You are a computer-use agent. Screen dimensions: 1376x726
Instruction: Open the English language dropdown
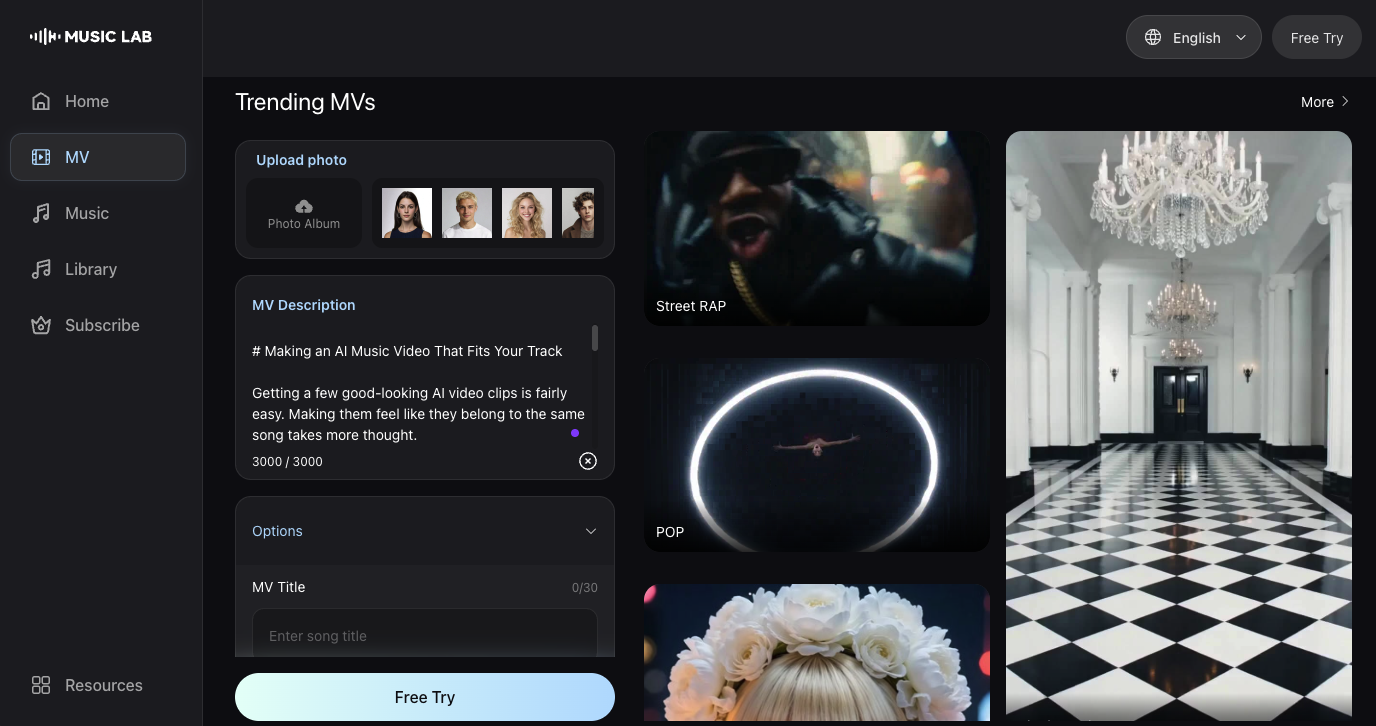[x=1193, y=37]
